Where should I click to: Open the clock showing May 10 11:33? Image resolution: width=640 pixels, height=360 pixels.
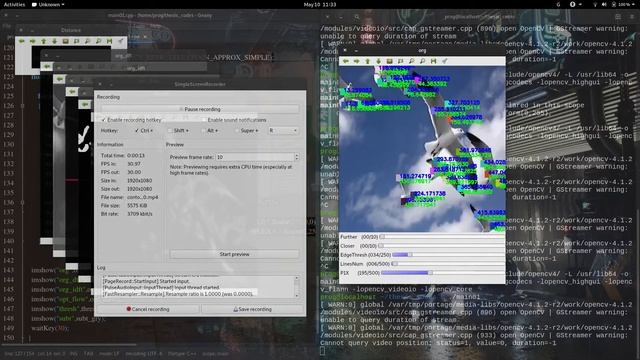point(320,4)
